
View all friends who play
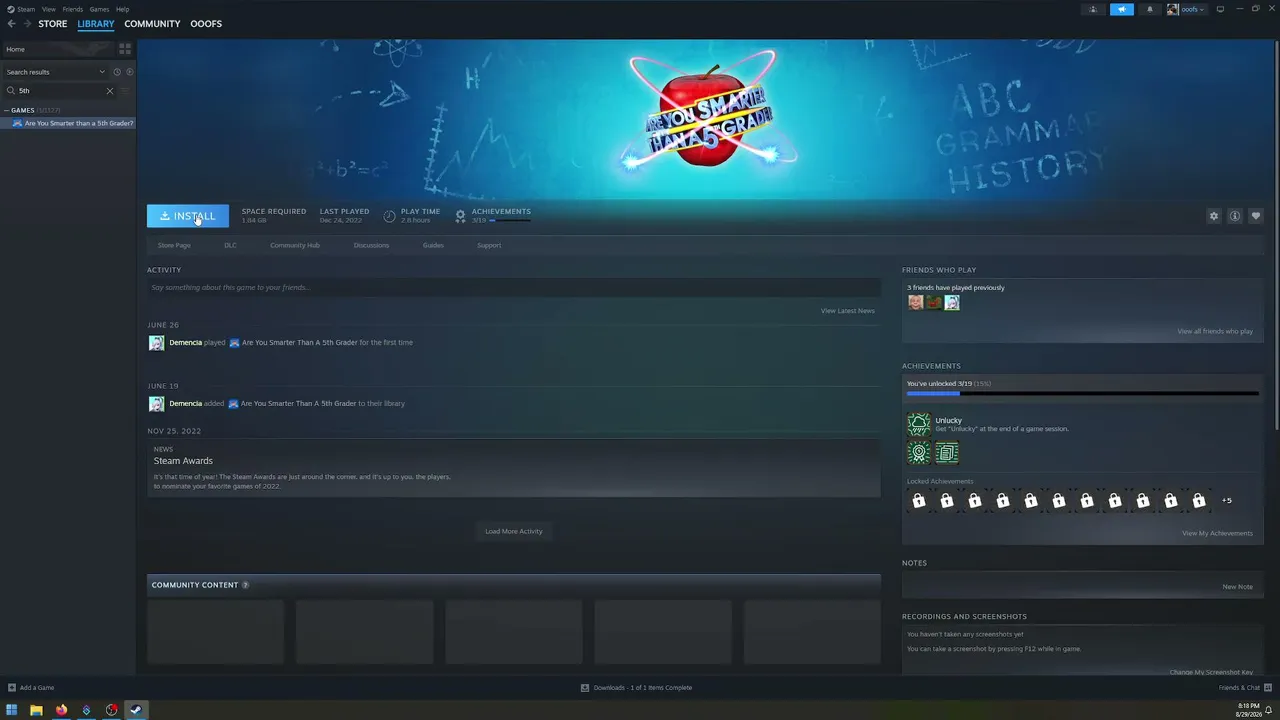[x=1215, y=331]
